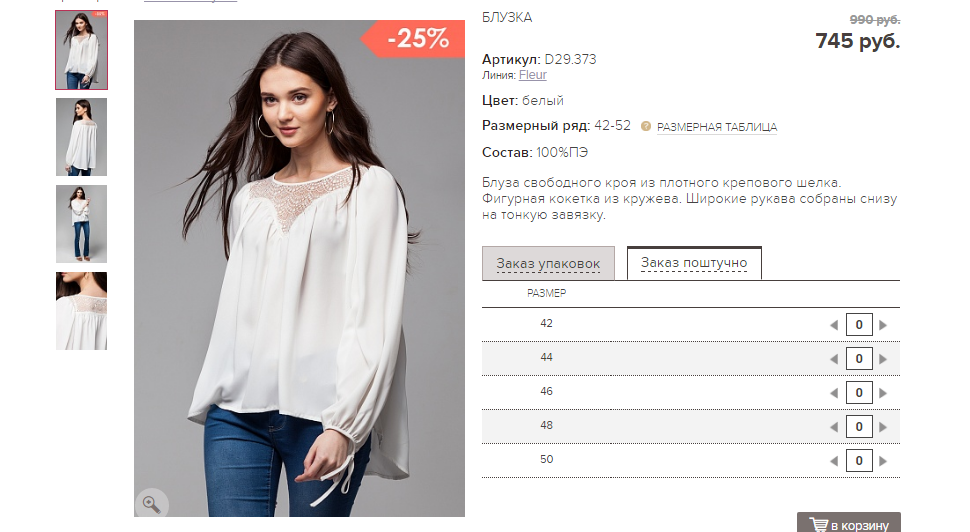
Task: Decrease quantity for size 46
Action: [834, 393]
